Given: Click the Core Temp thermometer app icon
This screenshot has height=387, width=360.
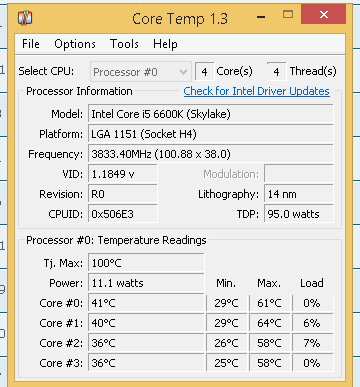Looking at the screenshot, I should [x=25, y=18].
